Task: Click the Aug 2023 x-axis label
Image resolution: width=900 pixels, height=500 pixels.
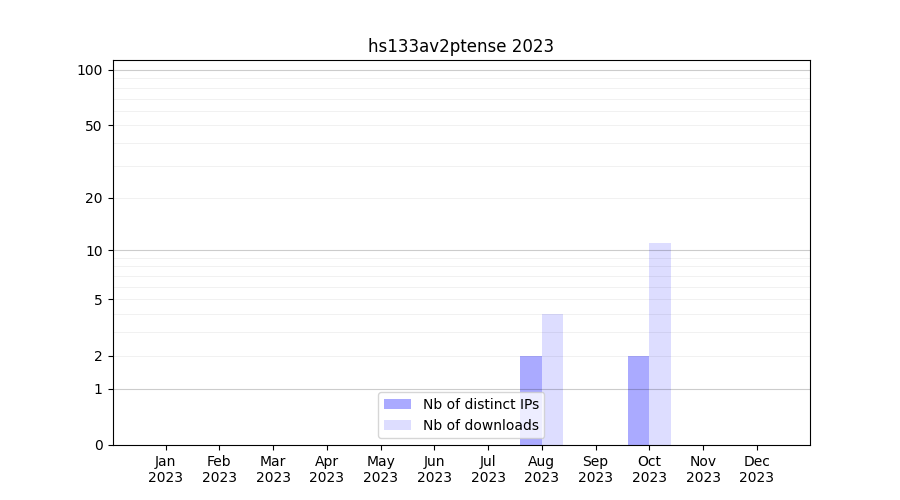Action: tap(541, 469)
